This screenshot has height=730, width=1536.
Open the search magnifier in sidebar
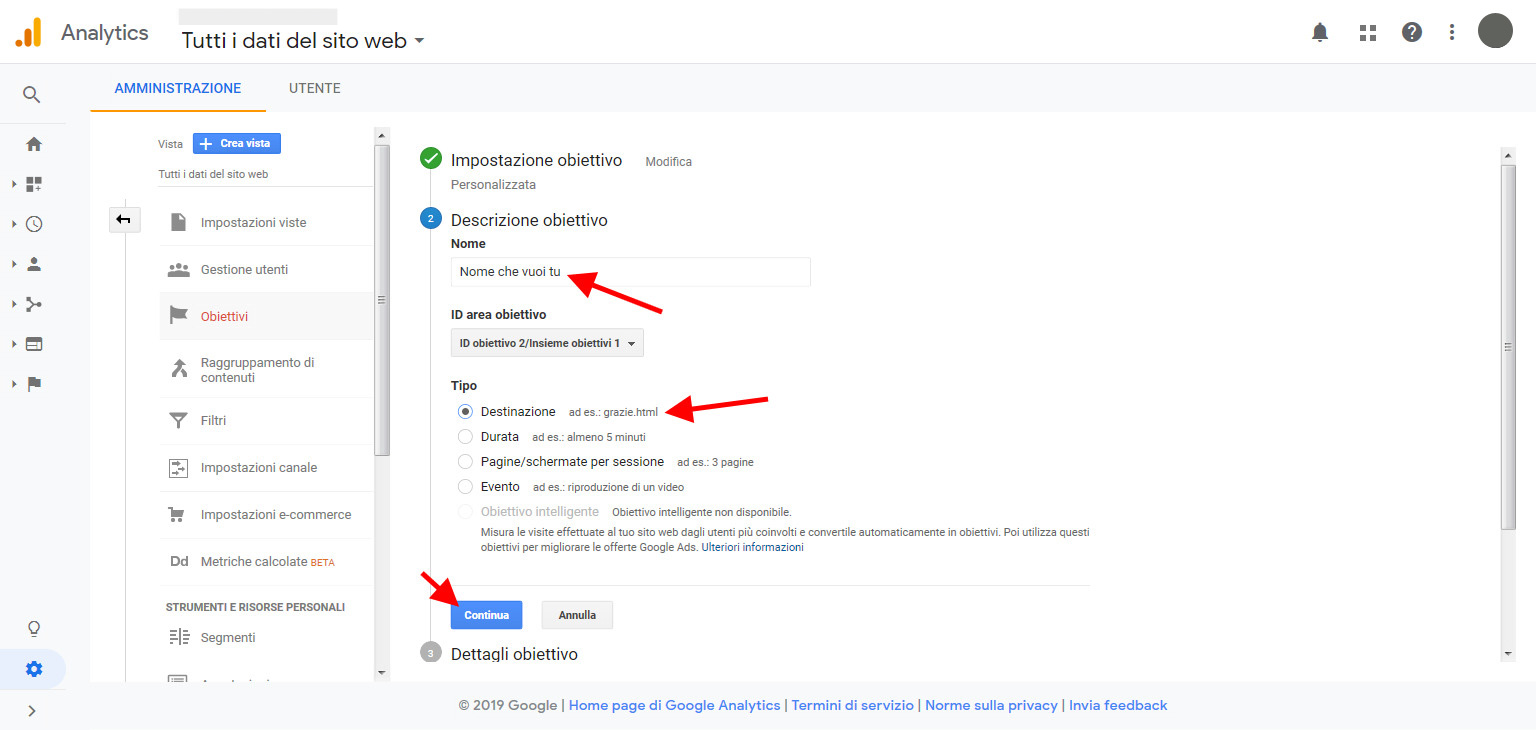(x=32, y=95)
